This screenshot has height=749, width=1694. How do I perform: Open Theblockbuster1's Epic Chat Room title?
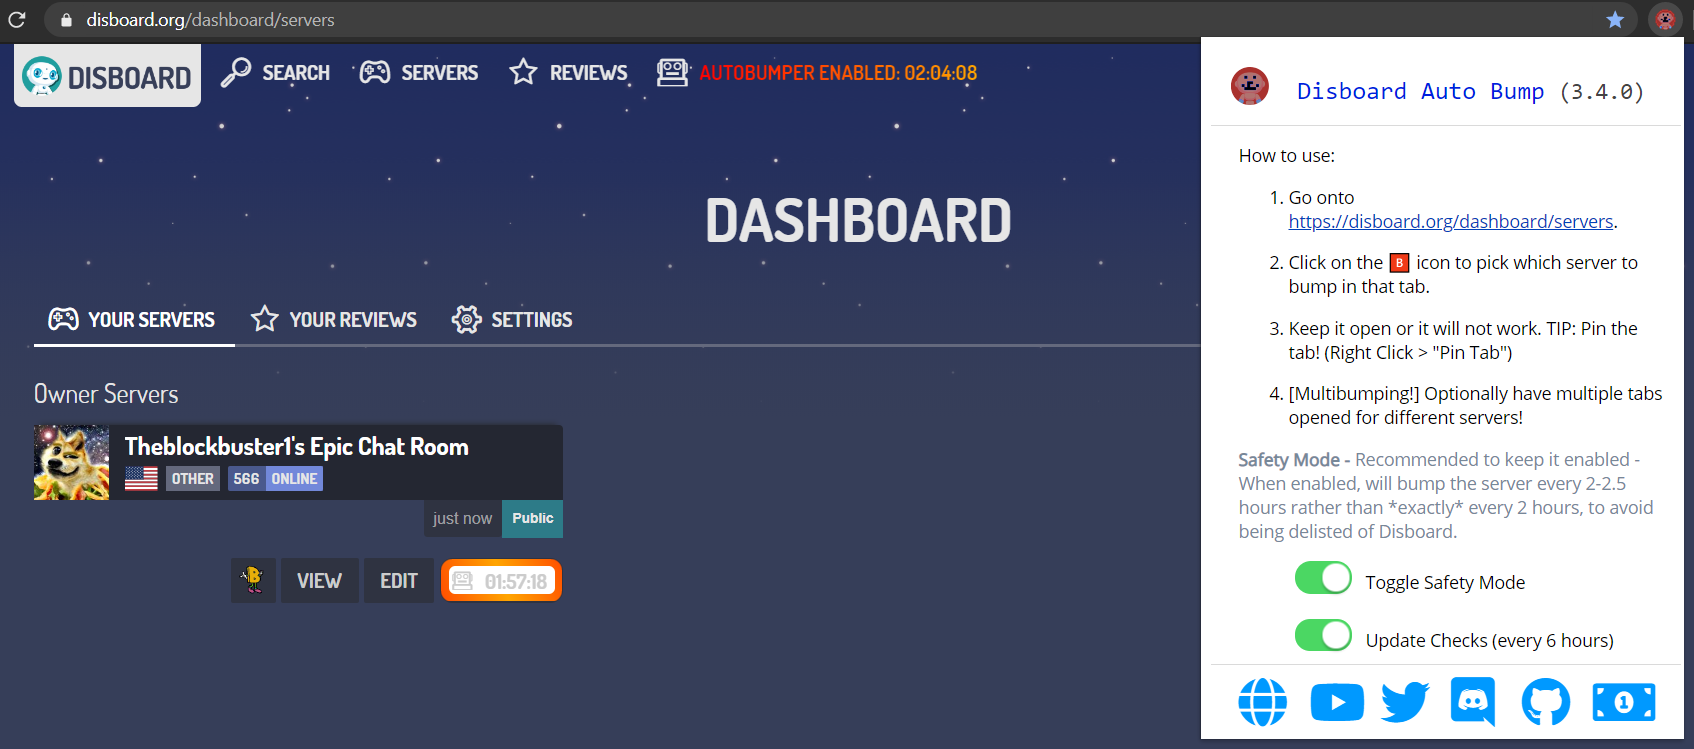296,447
